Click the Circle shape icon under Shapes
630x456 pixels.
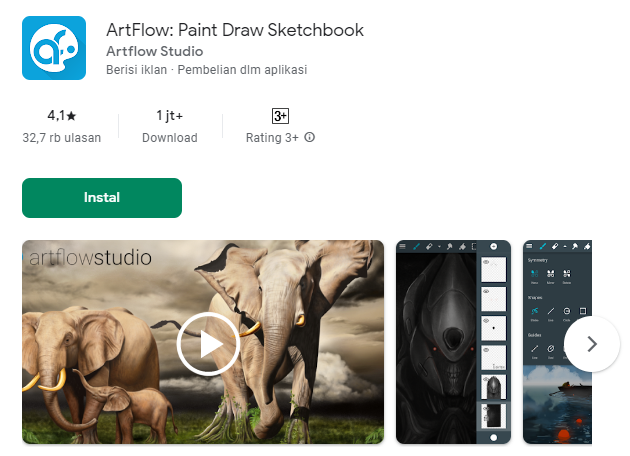(567, 311)
